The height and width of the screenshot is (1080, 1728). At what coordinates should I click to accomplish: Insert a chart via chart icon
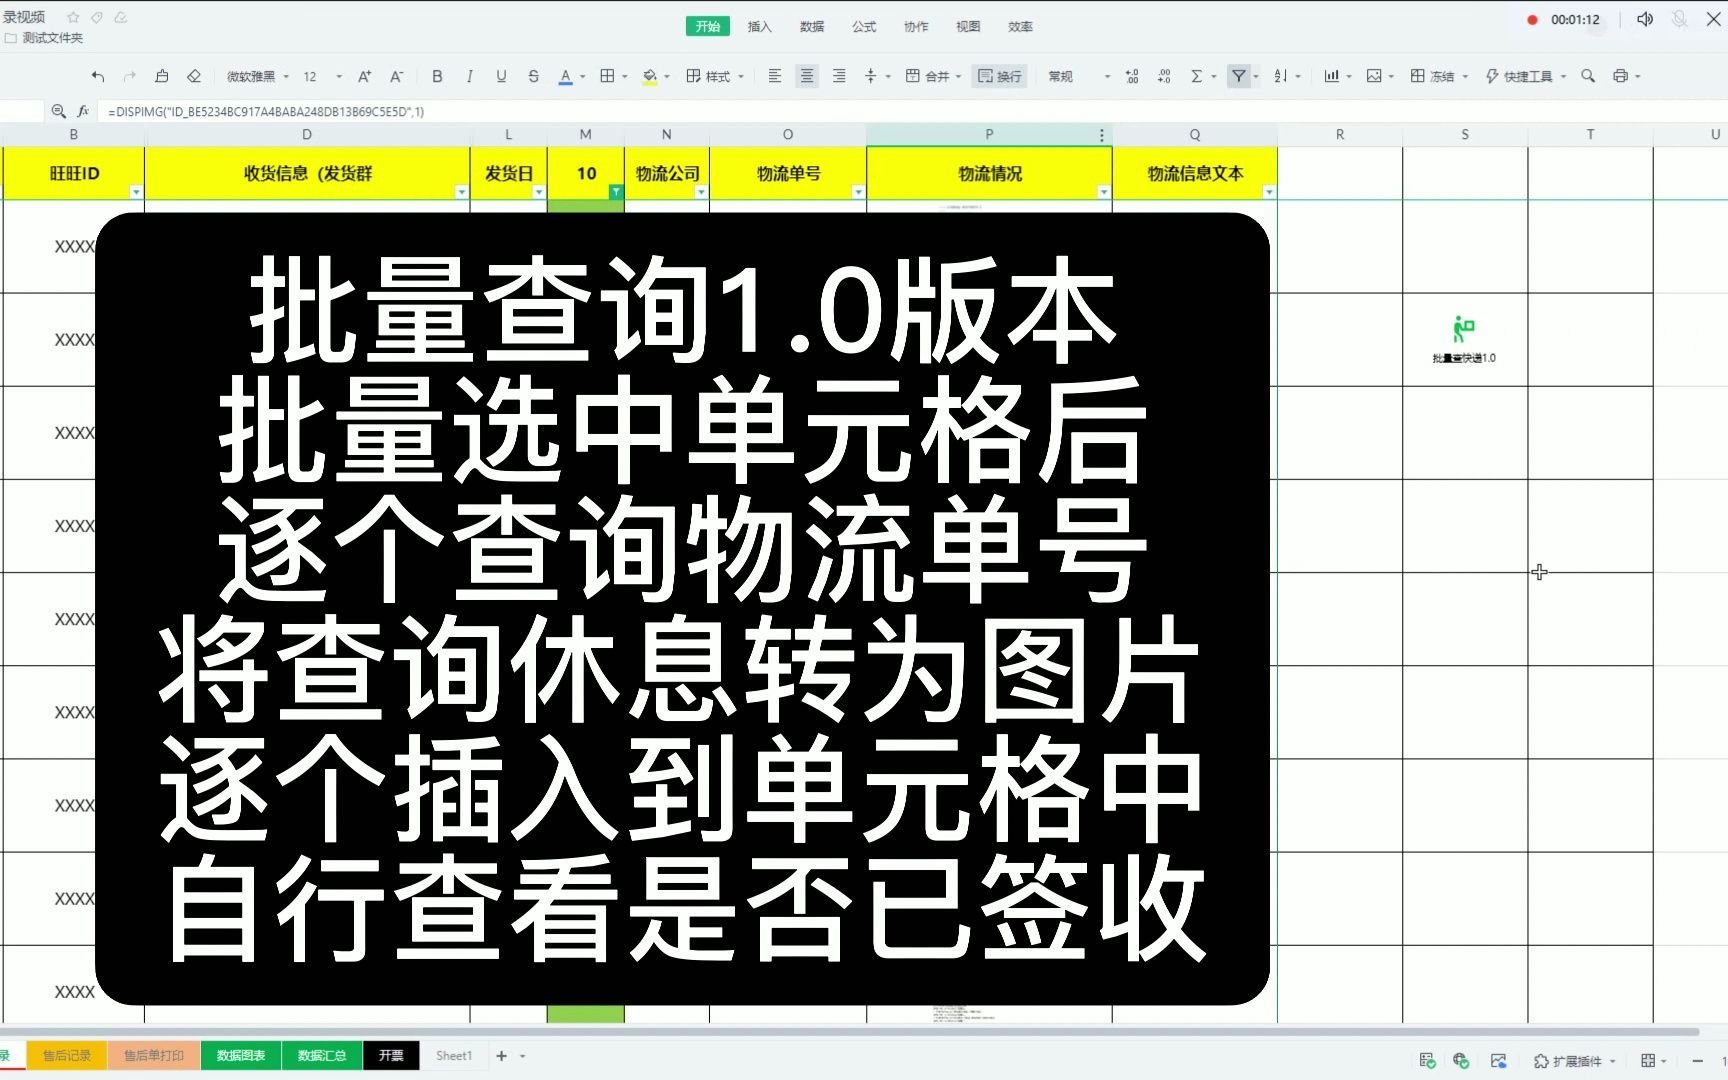pyautogui.click(x=1331, y=76)
